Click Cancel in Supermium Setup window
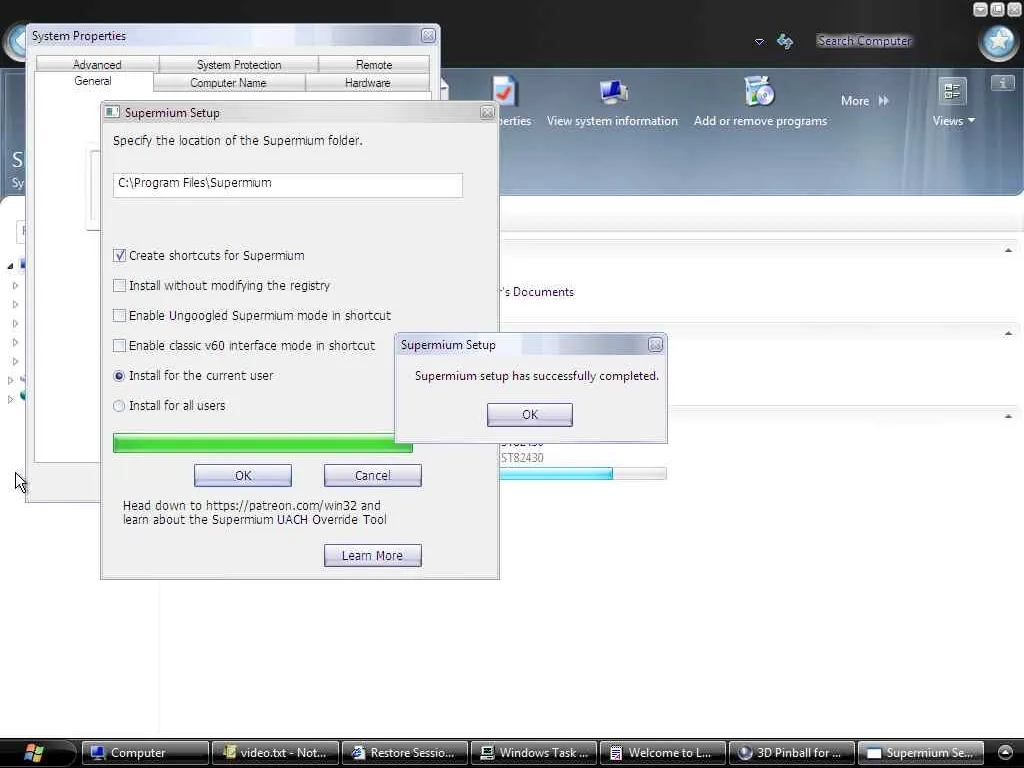The image size is (1024, 768). (373, 475)
